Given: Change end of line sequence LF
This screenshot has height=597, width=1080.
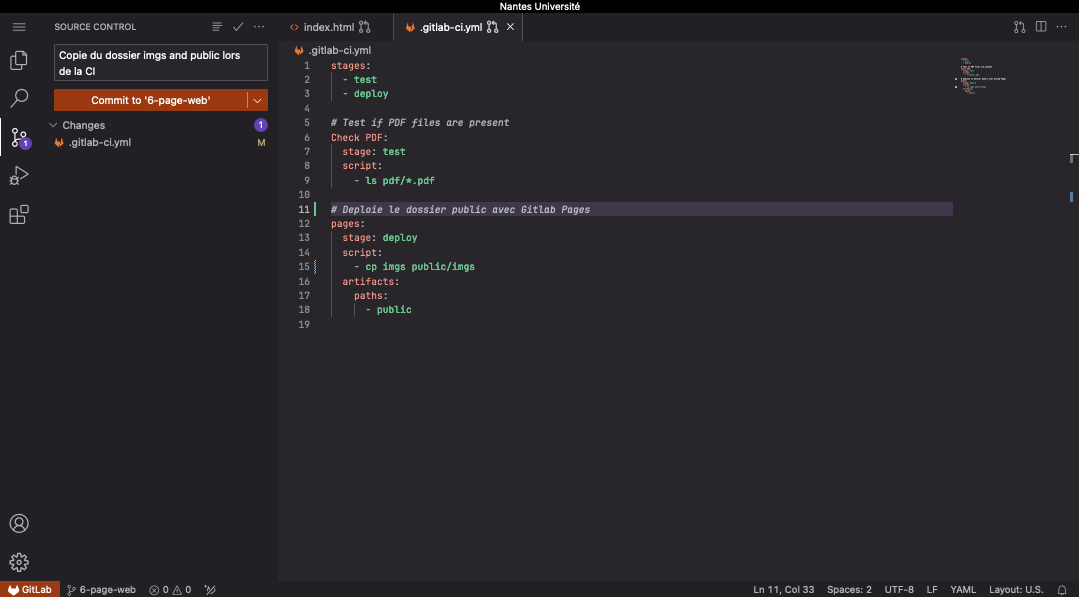Looking at the screenshot, I should (x=932, y=589).
